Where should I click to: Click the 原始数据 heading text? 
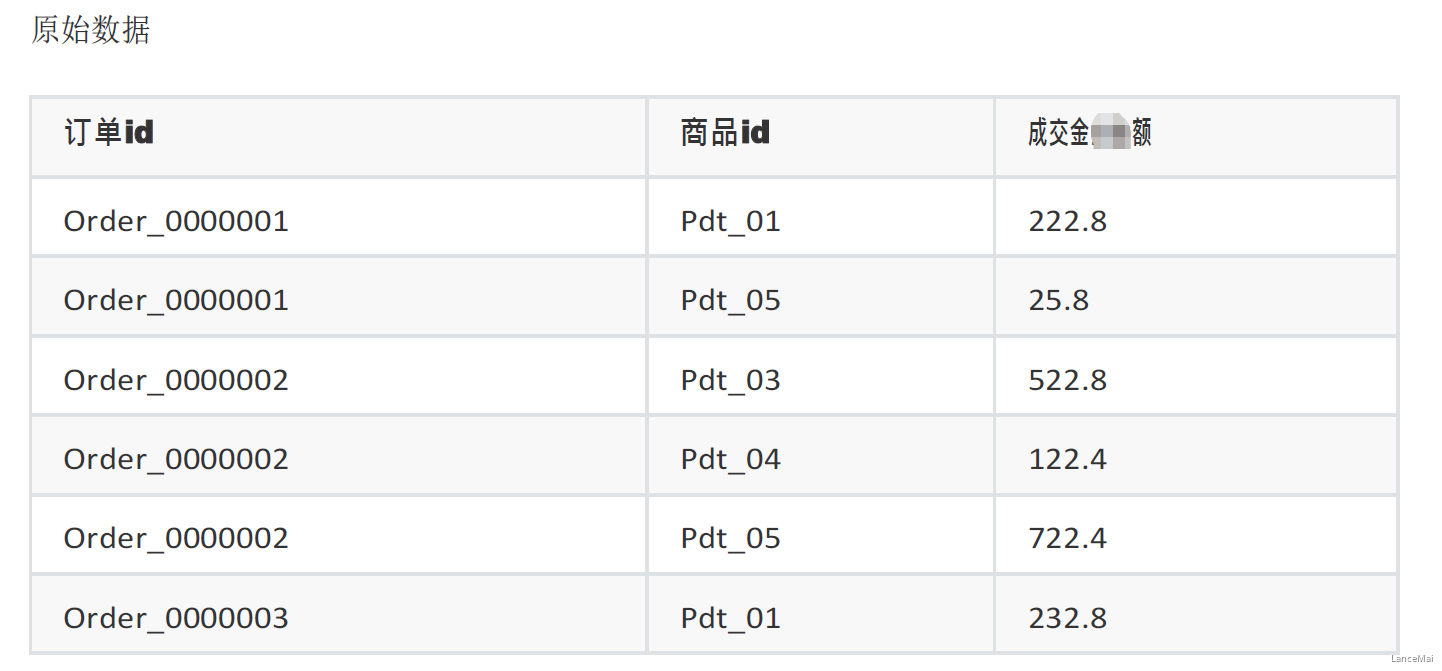click(91, 30)
